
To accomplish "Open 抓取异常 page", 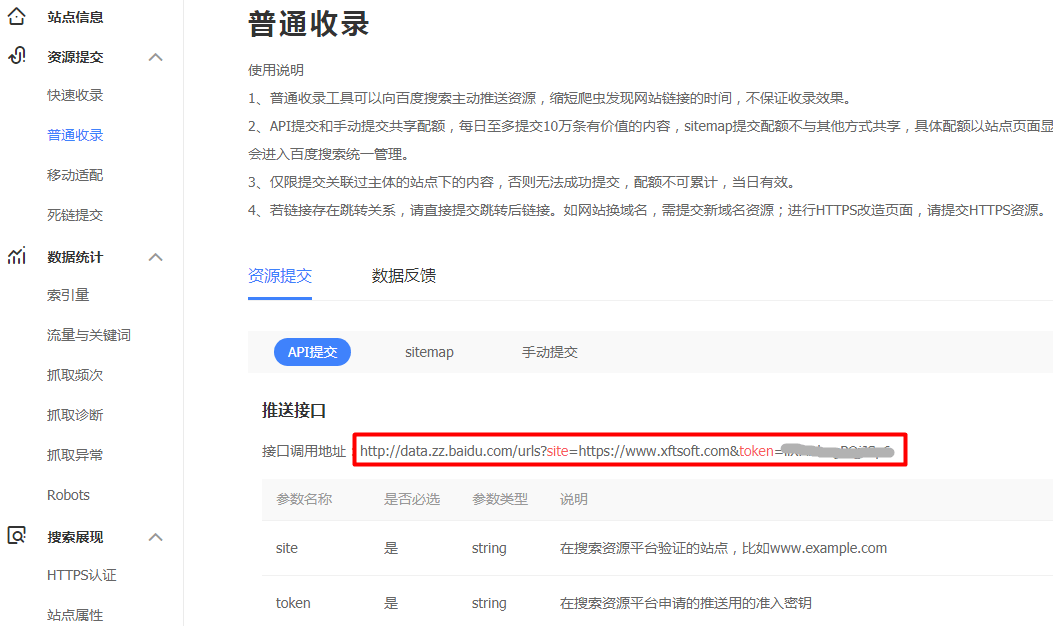I will point(75,455).
